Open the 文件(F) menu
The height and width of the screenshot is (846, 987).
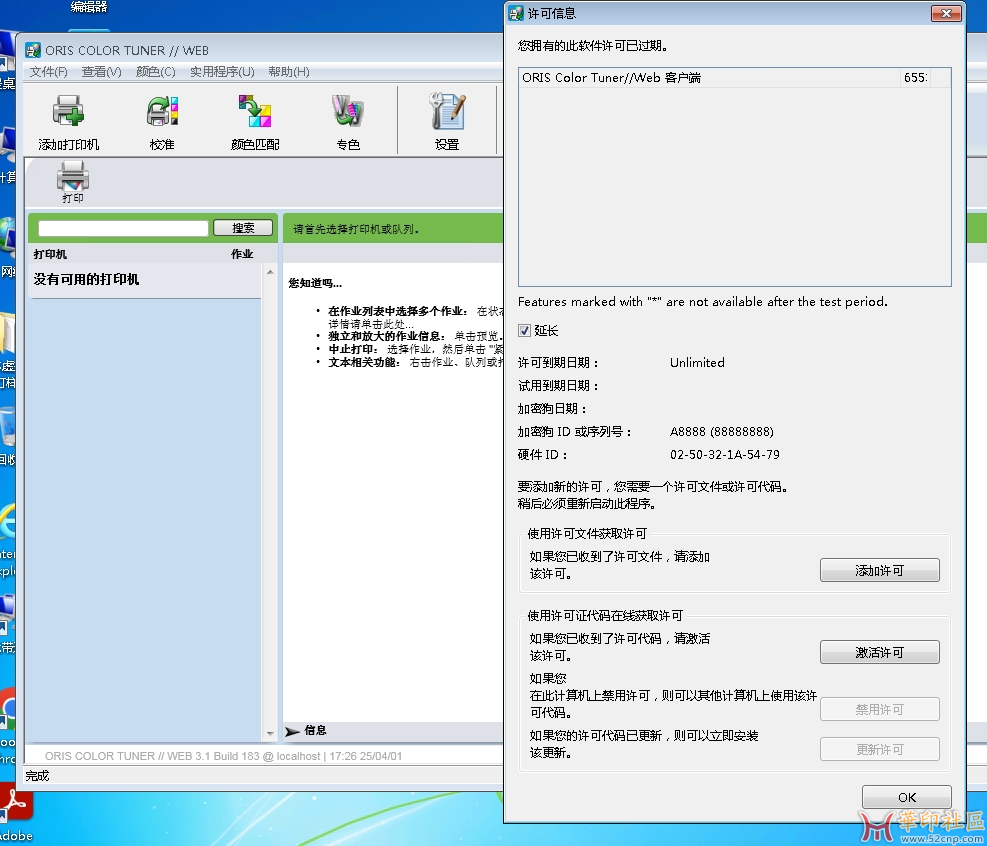point(48,72)
